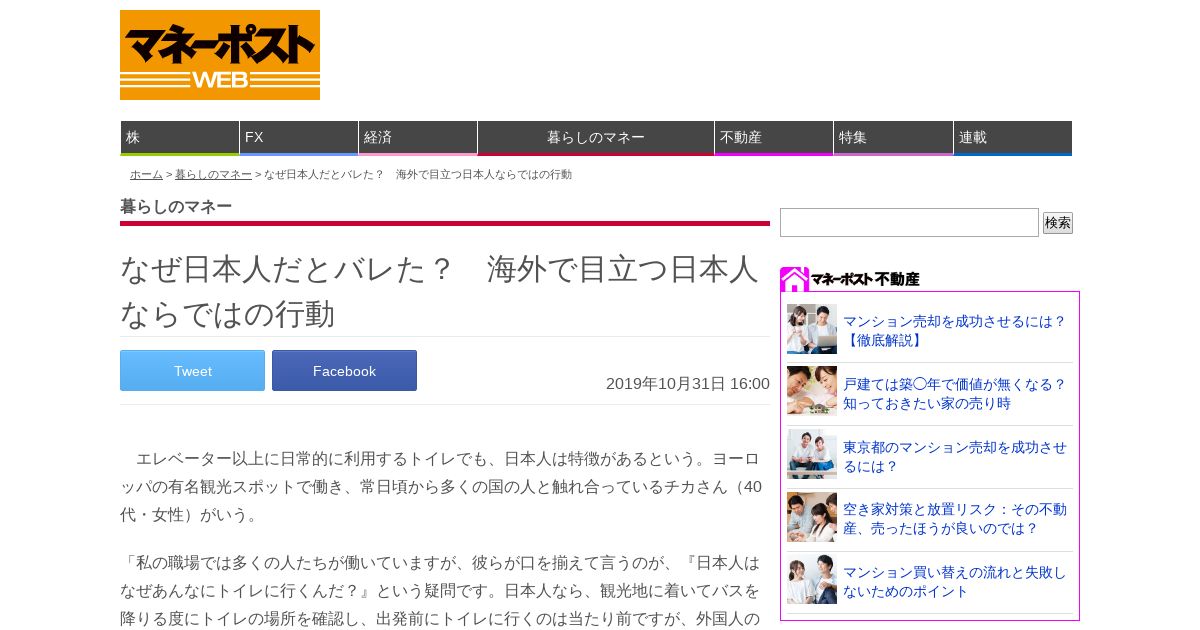
Task: Open the 特集 navigation tab
Action: (x=893, y=138)
